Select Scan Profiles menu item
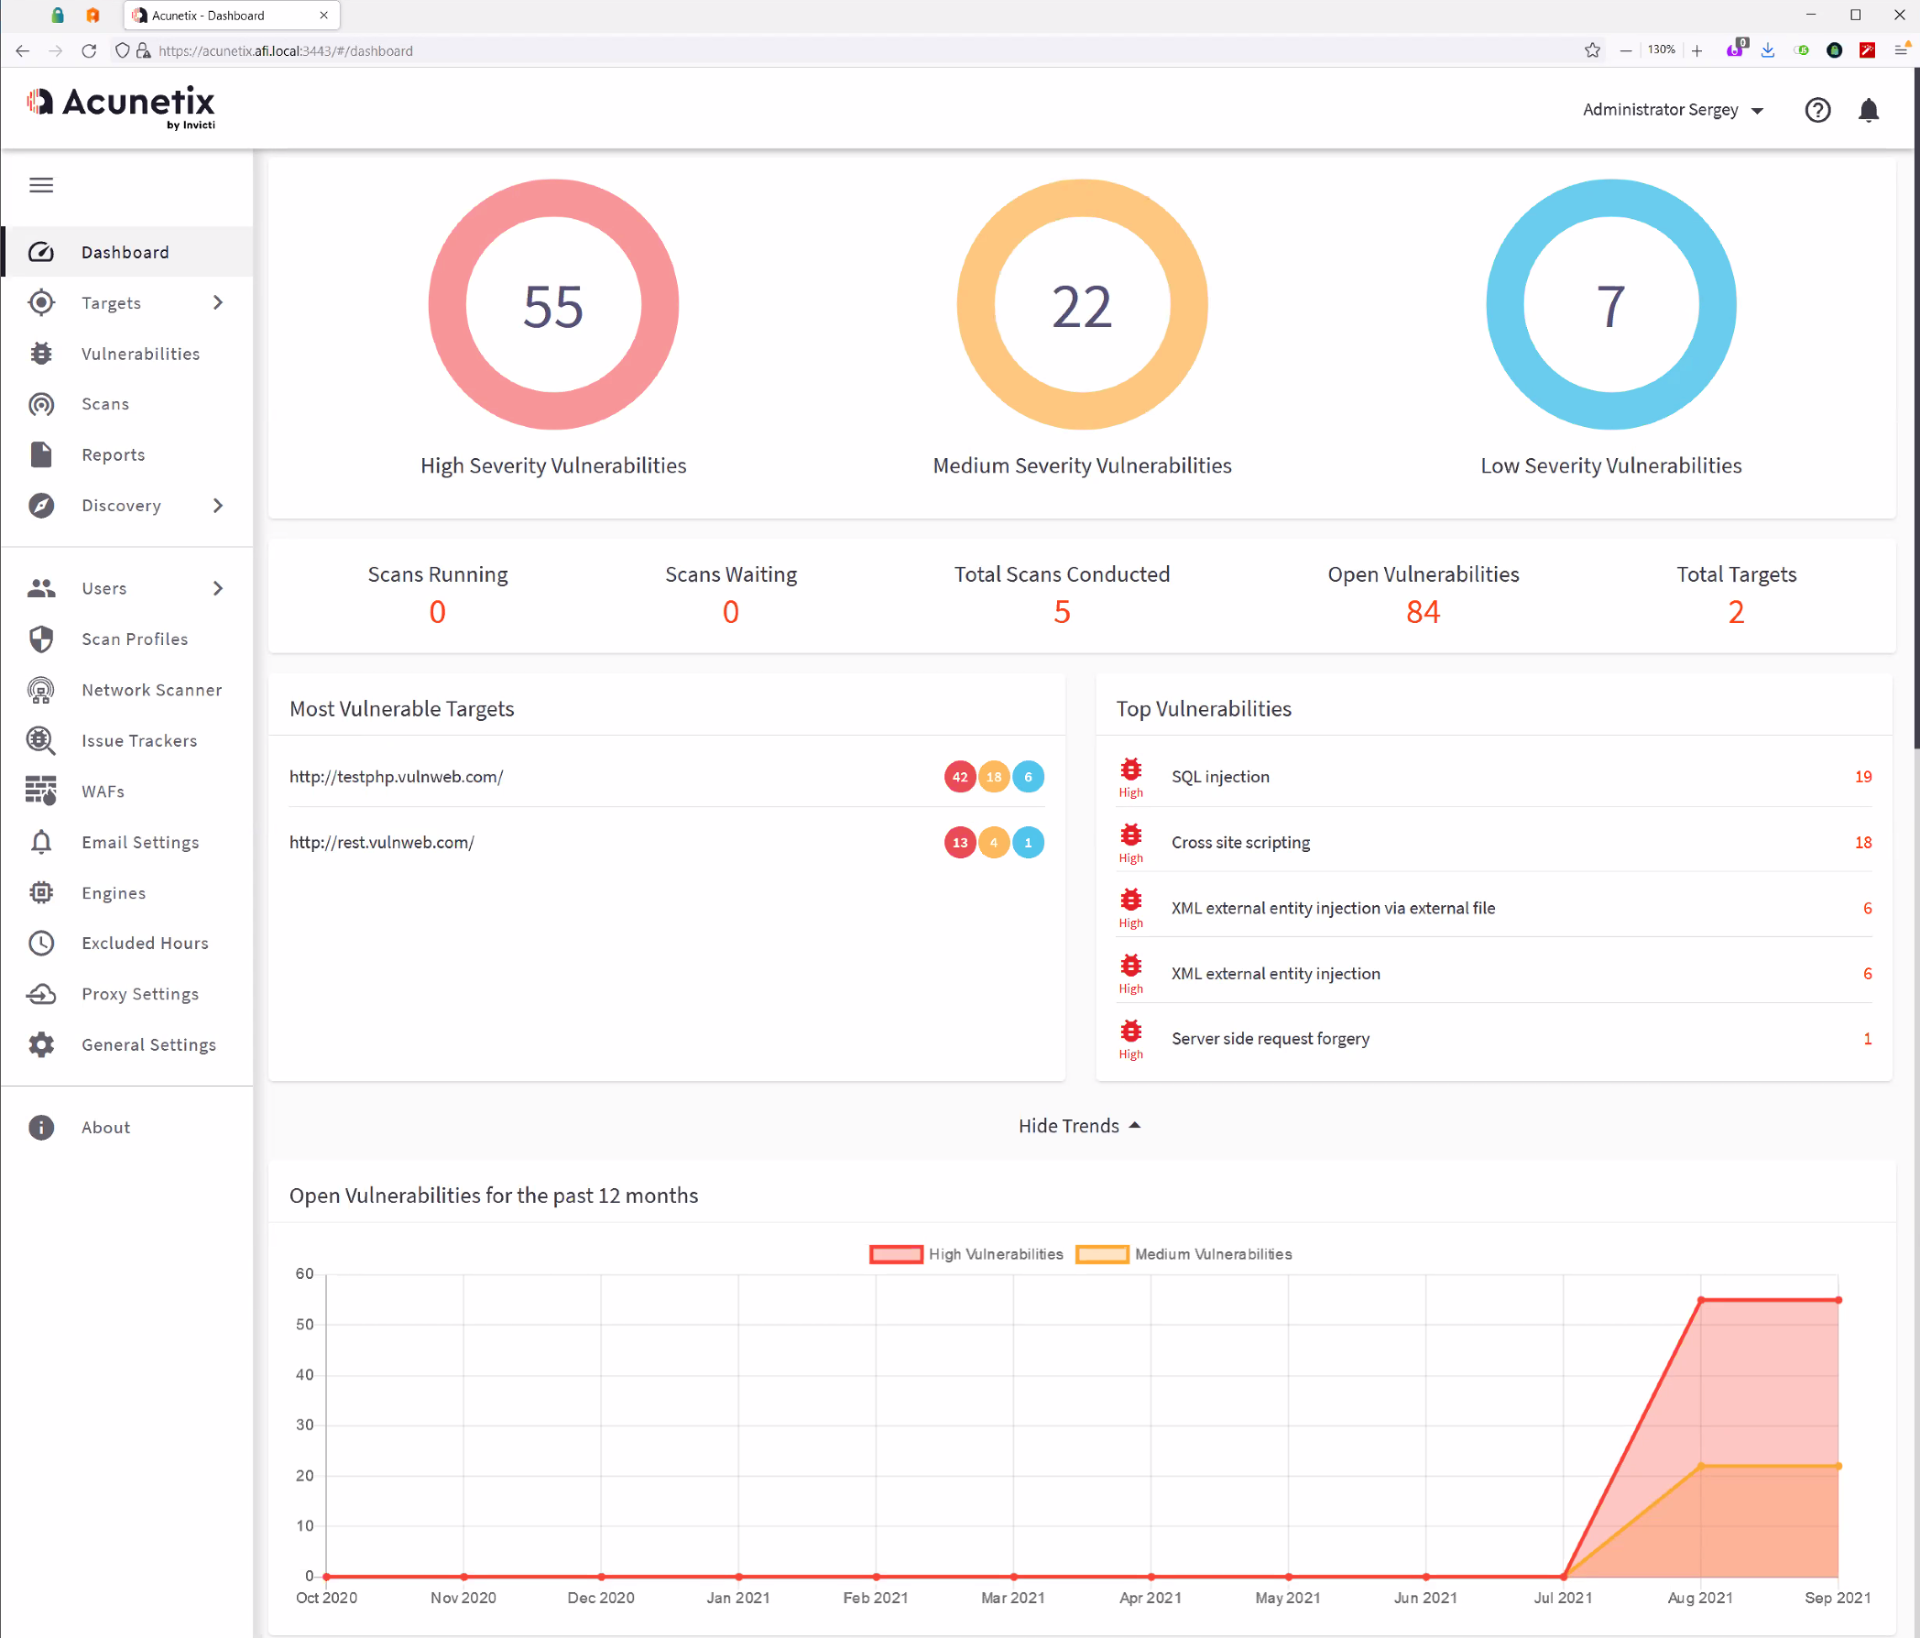The width and height of the screenshot is (1920, 1638). click(134, 639)
